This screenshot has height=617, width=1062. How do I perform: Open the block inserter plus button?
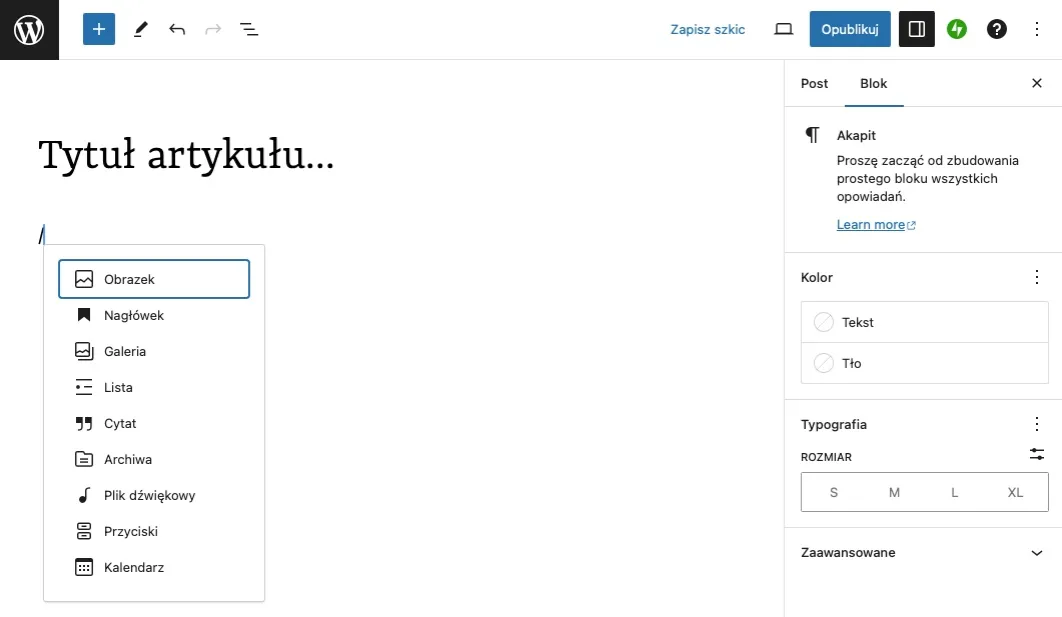pos(99,29)
